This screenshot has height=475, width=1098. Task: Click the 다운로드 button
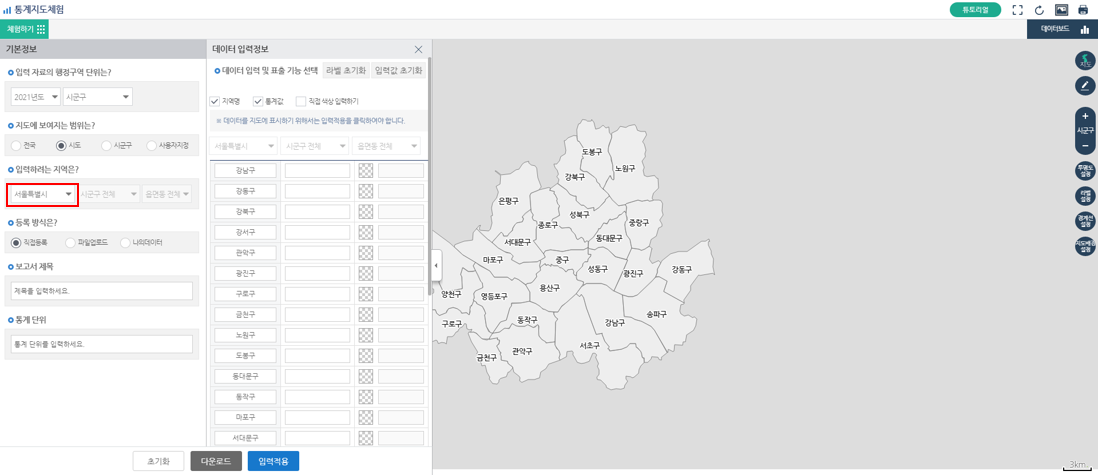[x=216, y=461]
